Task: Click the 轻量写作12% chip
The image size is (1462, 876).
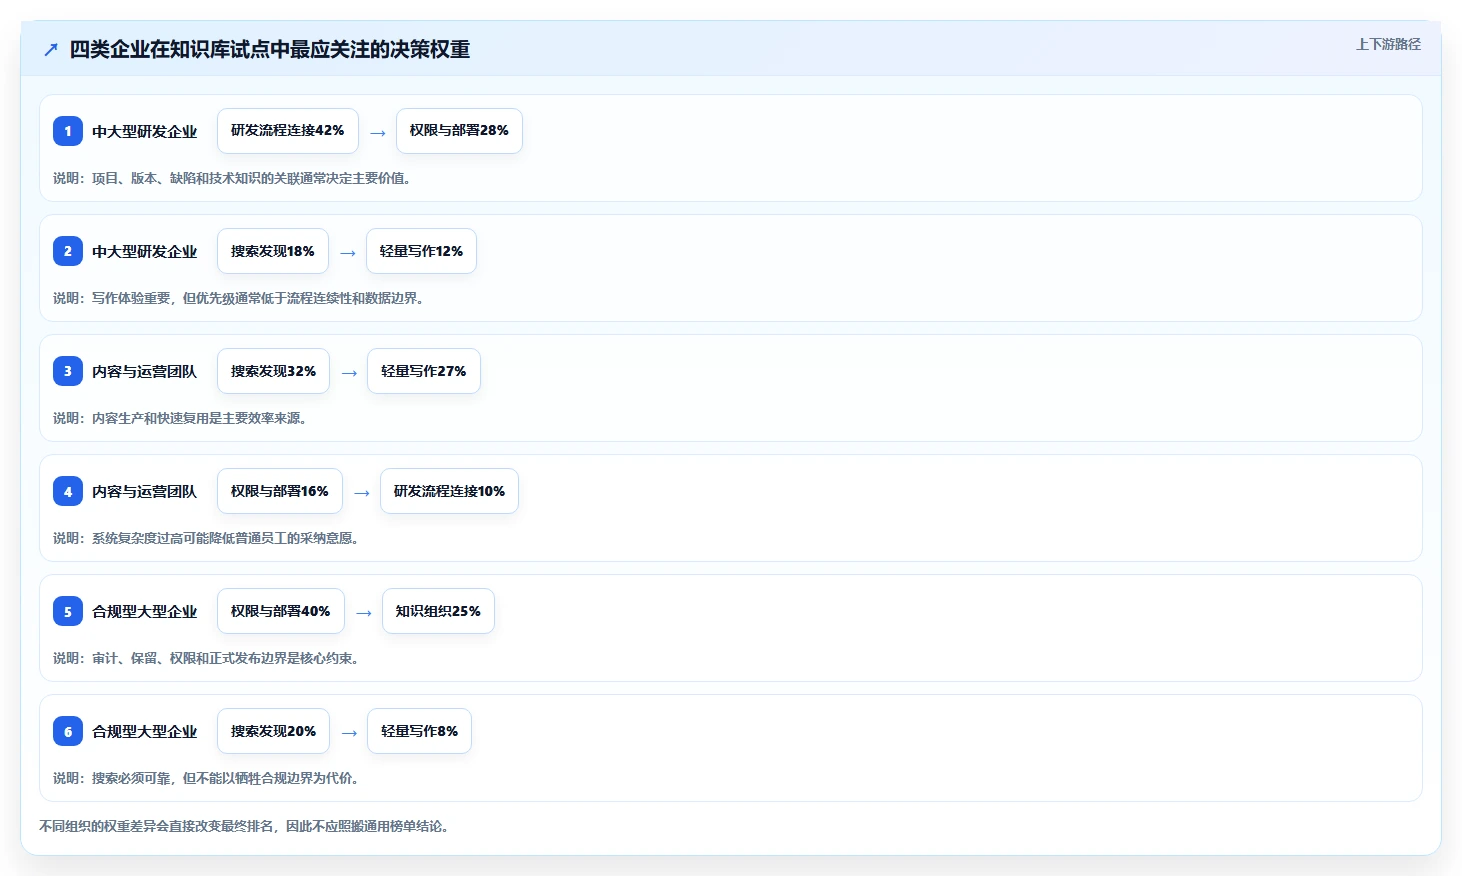Action: pos(421,251)
